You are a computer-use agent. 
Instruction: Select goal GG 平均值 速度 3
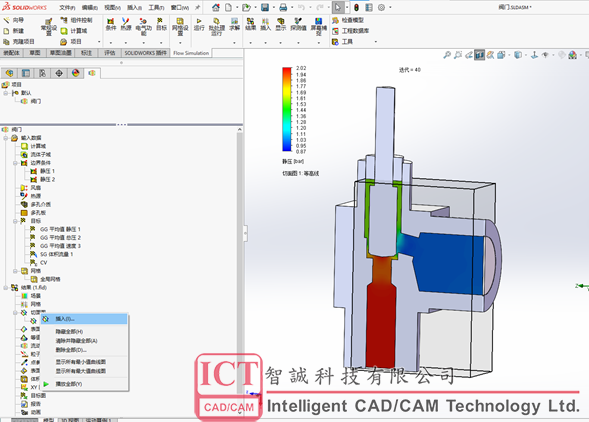pyautogui.click(x=56, y=246)
